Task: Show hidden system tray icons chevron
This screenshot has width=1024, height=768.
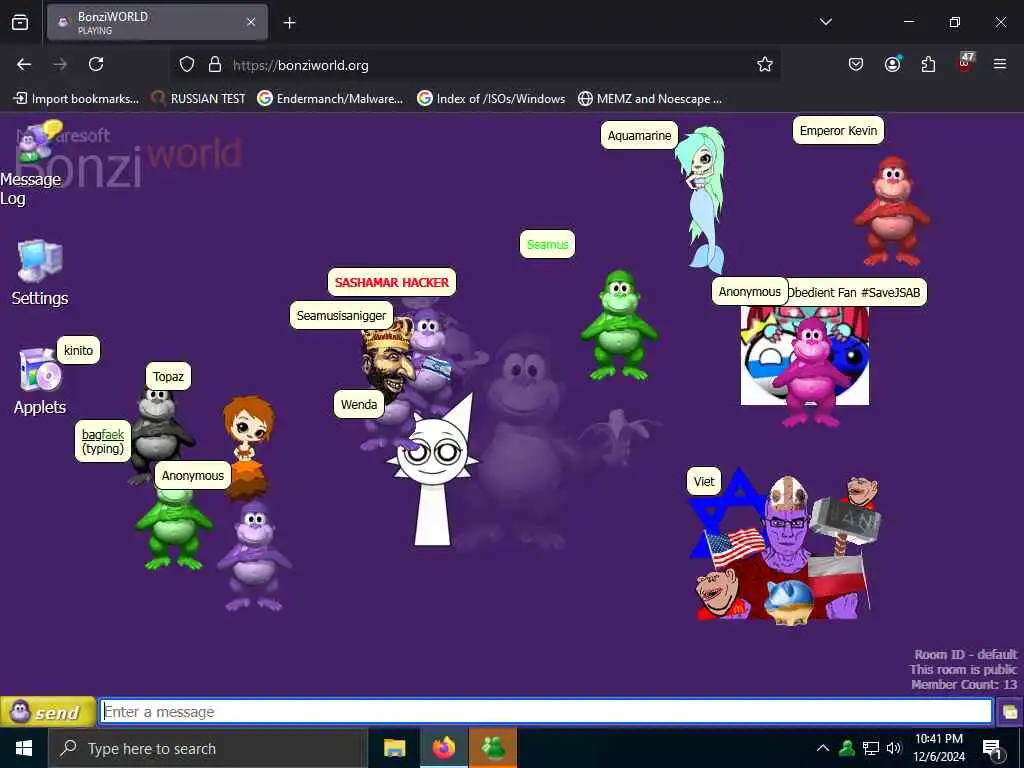Action: [823, 748]
